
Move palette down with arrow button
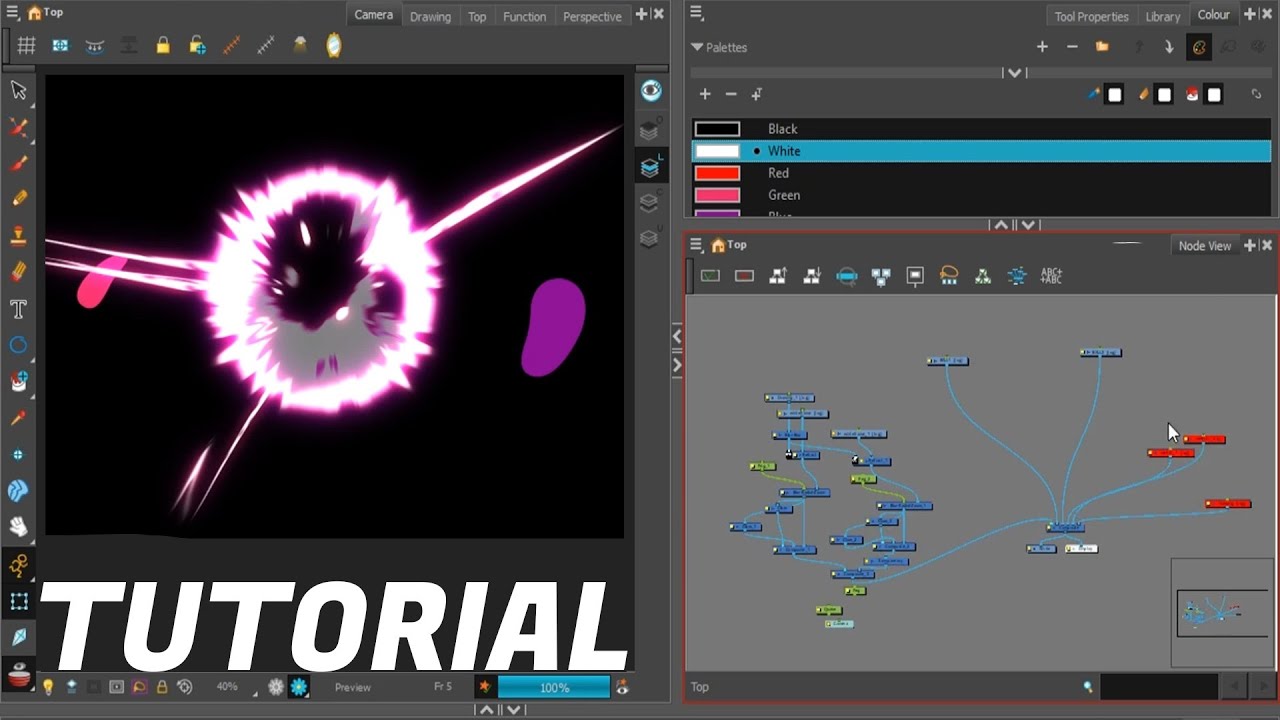pyautogui.click(x=1168, y=47)
